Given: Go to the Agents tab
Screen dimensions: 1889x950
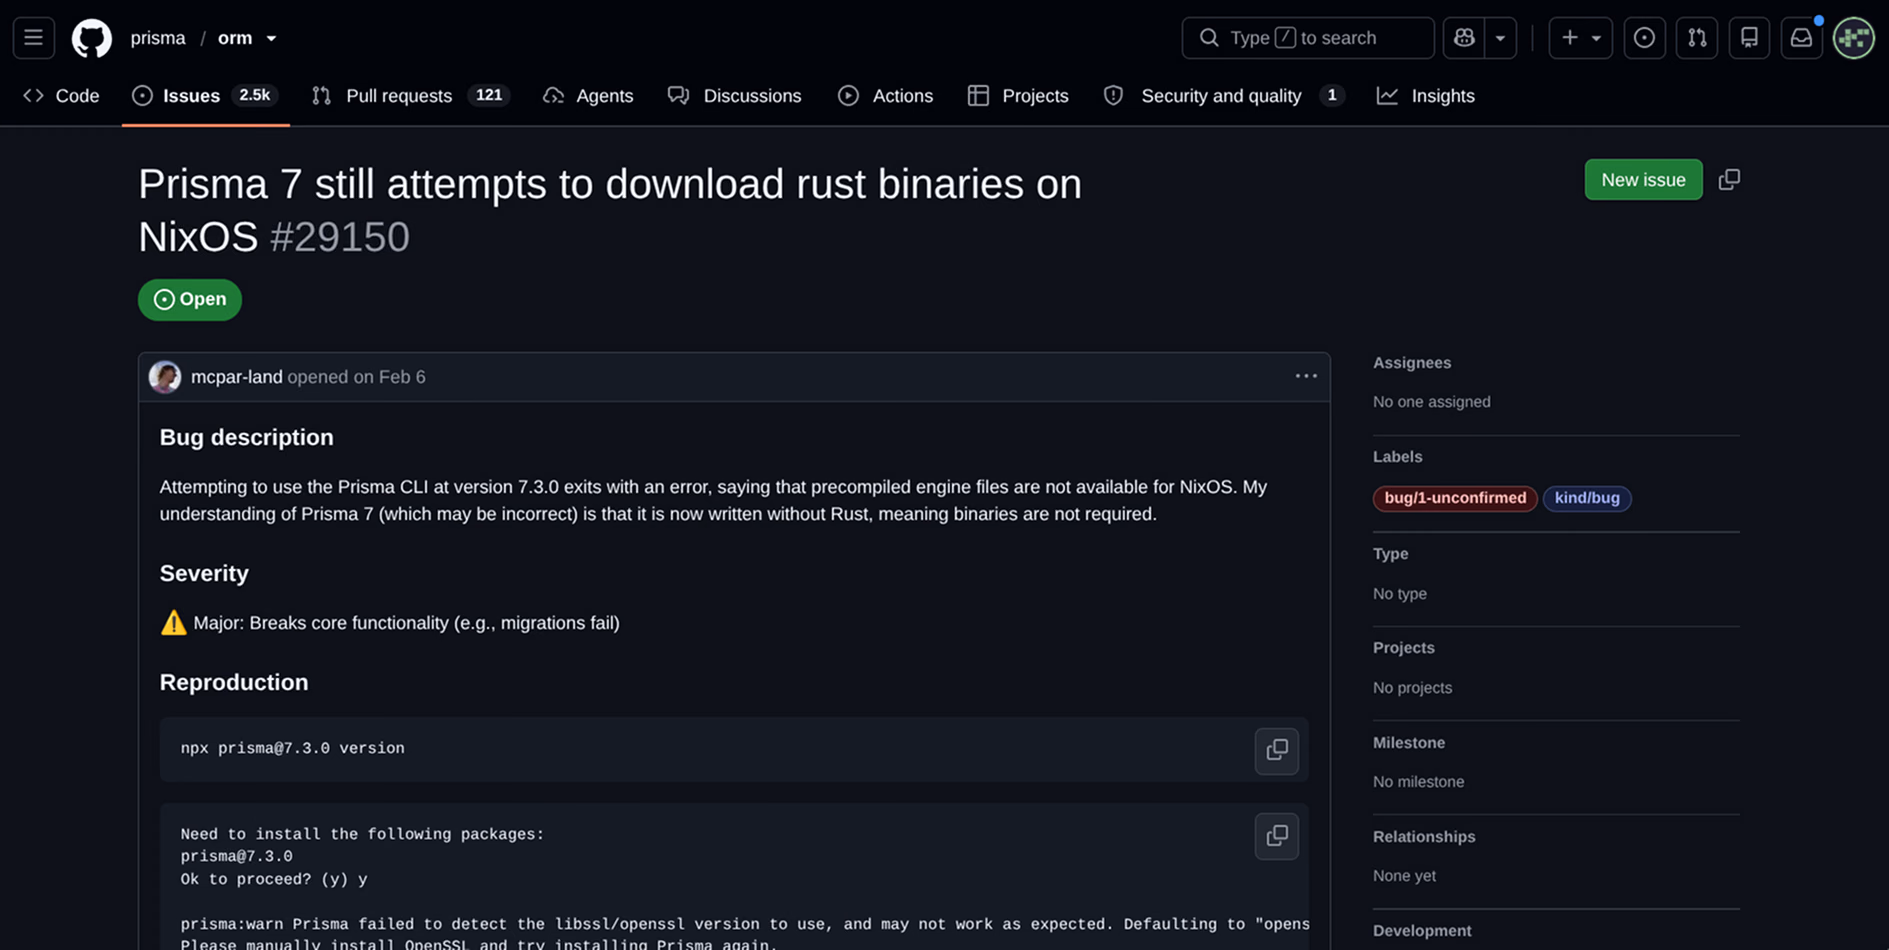Looking at the screenshot, I should click(x=588, y=96).
